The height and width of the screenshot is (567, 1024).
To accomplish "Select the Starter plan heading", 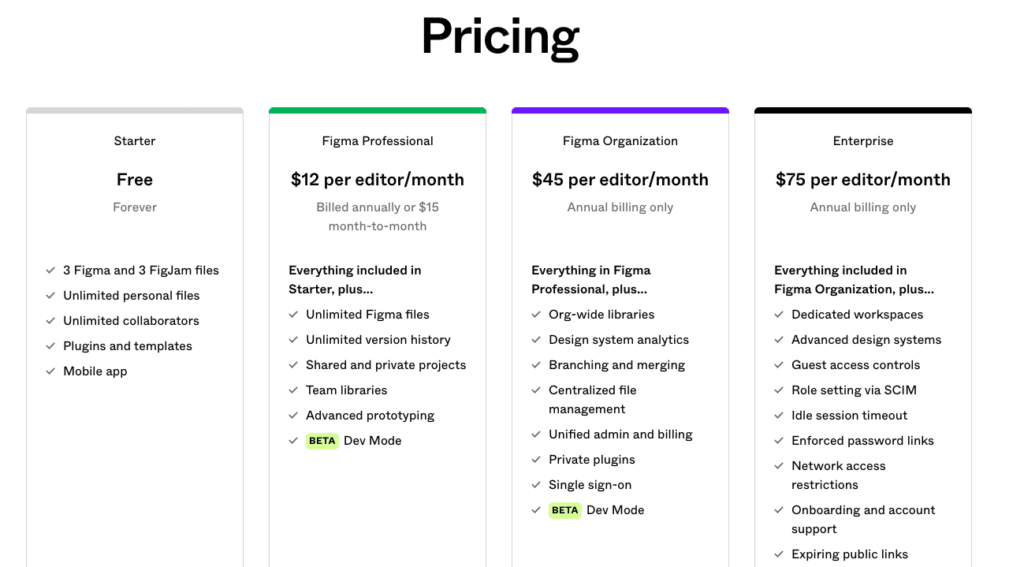I will pyautogui.click(x=135, y=141).
